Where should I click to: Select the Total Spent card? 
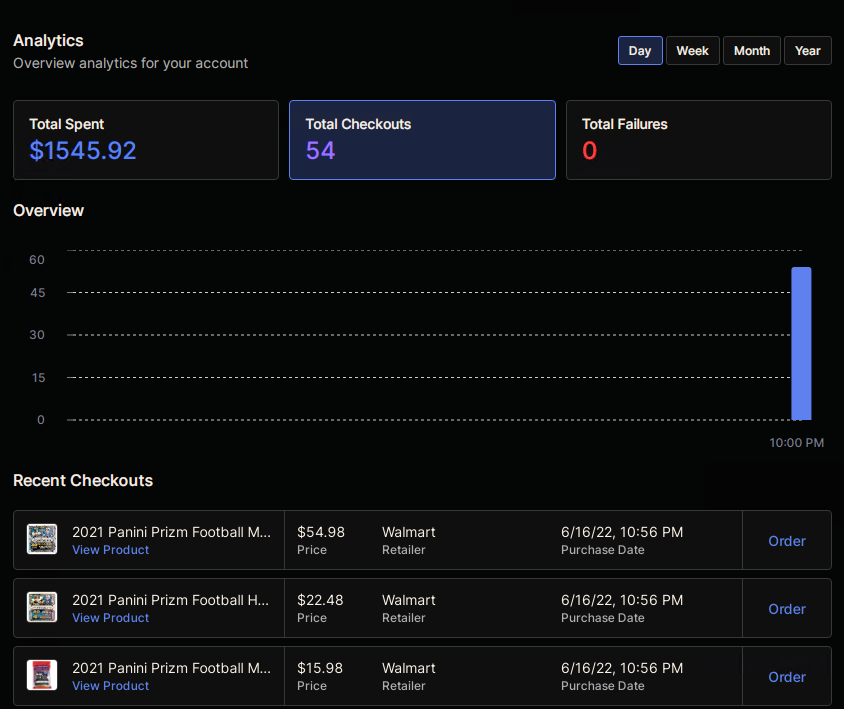click(146, 140)
